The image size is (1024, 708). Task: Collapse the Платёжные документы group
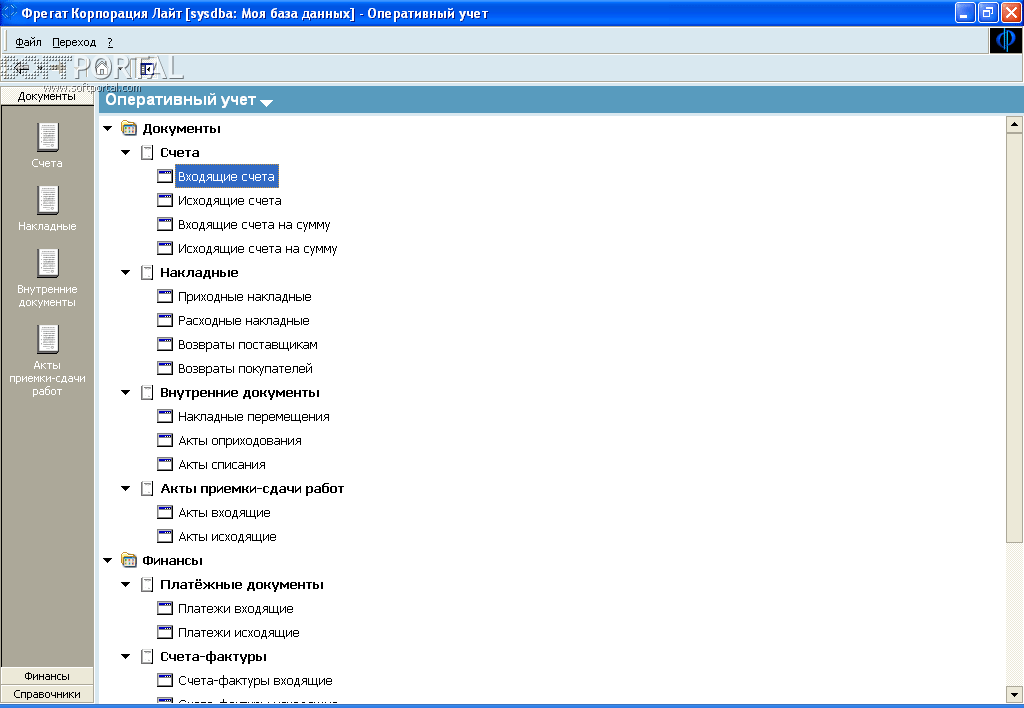125,585
